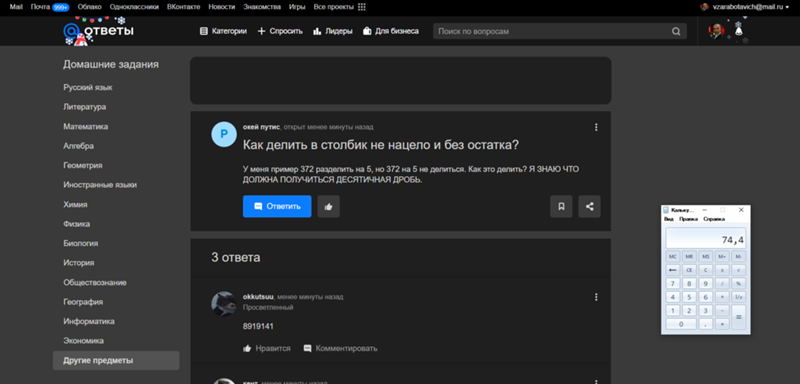Image resolution: width=800 pixels, height=384 pixels.
Task: Click the decimal point key in Calculator
Action: tap(706, 324)
